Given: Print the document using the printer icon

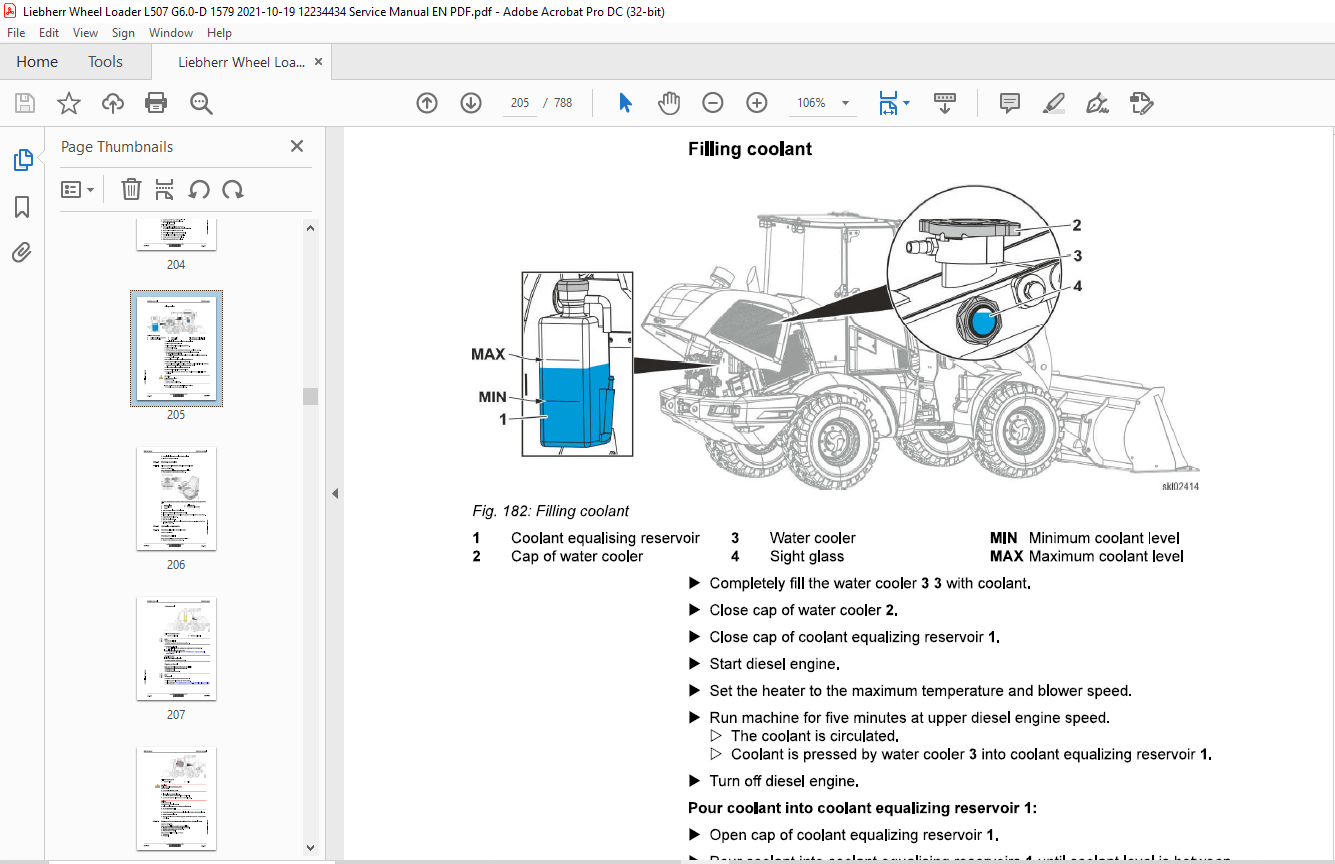Looking at the screenshot, I should [156, 103].
